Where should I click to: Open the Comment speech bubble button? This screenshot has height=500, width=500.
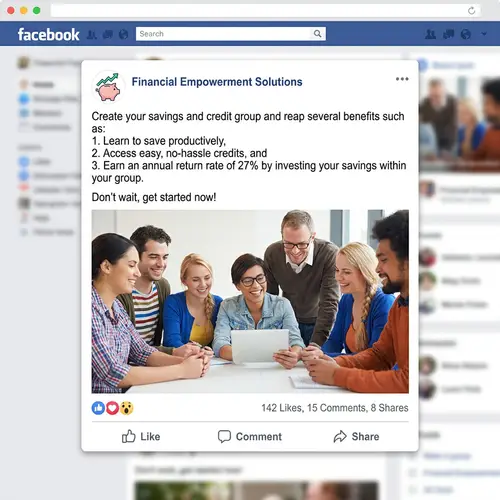pos(250,436)
